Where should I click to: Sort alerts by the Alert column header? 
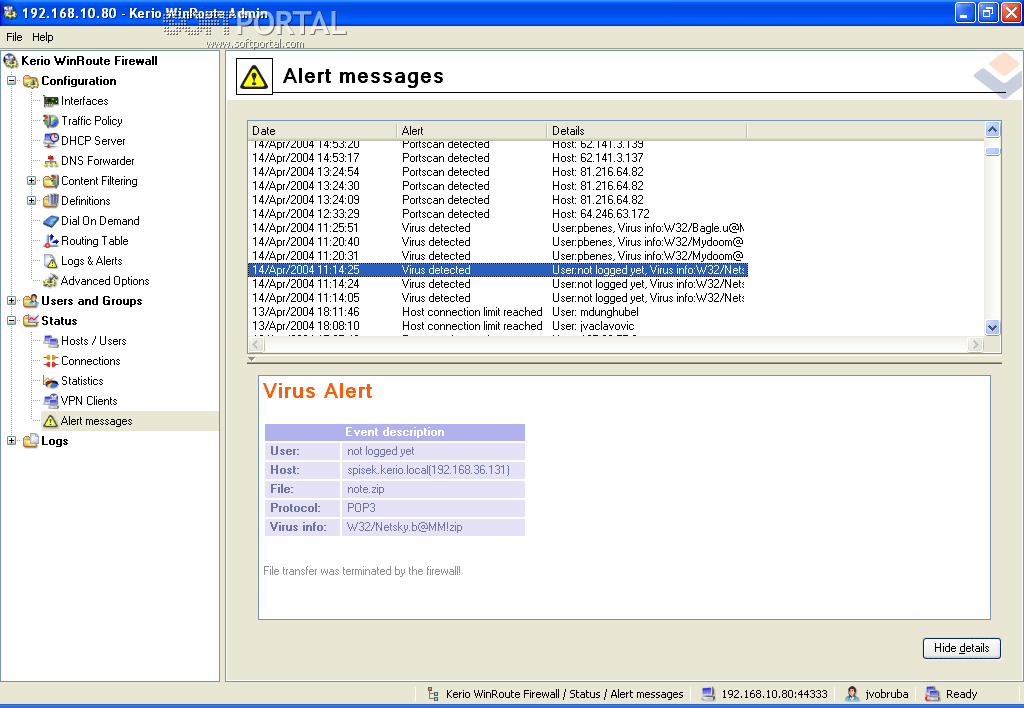point(472,131)
